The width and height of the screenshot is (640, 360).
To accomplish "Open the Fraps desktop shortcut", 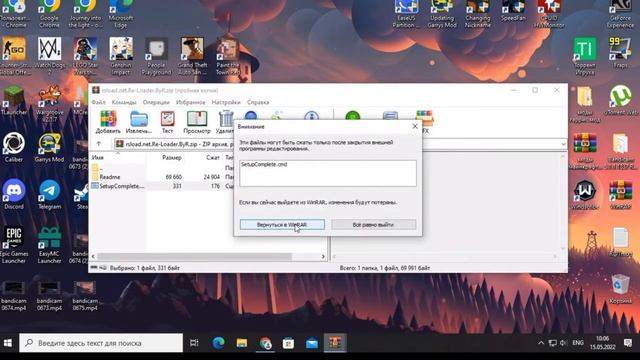I will [620, 53].
